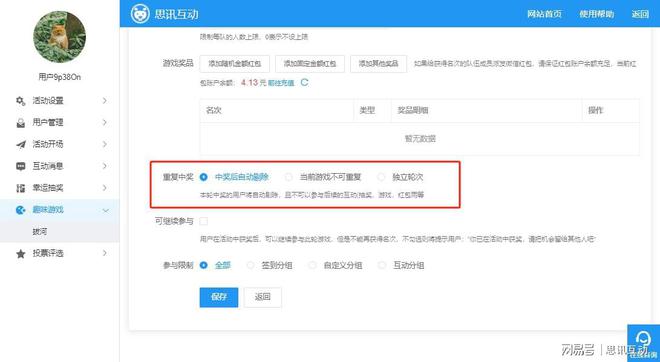Open 幸运抽奖 menu label

48,188
